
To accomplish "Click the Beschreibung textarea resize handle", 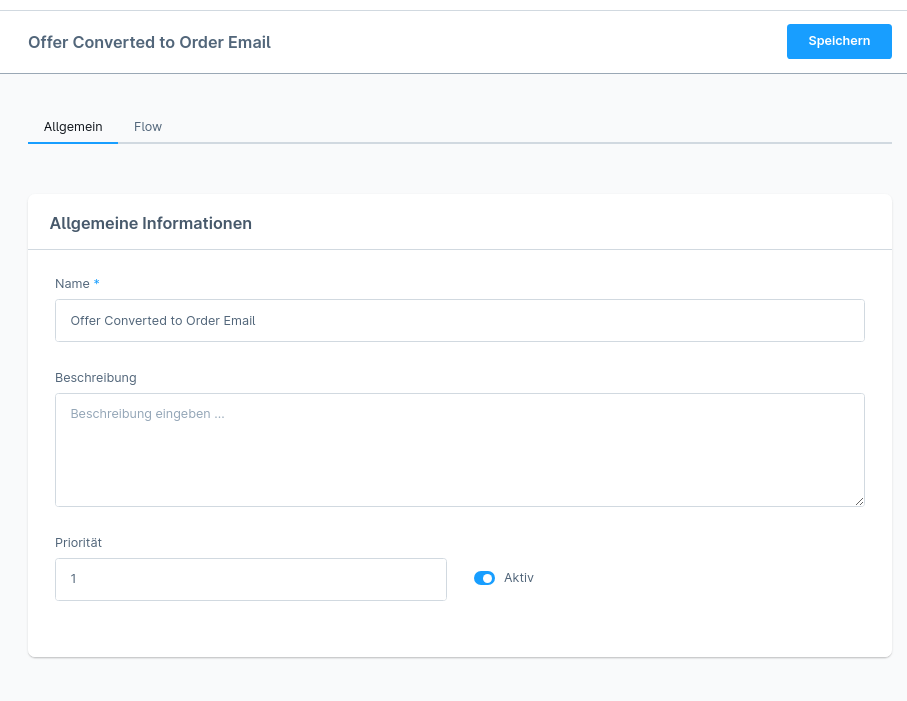I will (x=859, y=501).
